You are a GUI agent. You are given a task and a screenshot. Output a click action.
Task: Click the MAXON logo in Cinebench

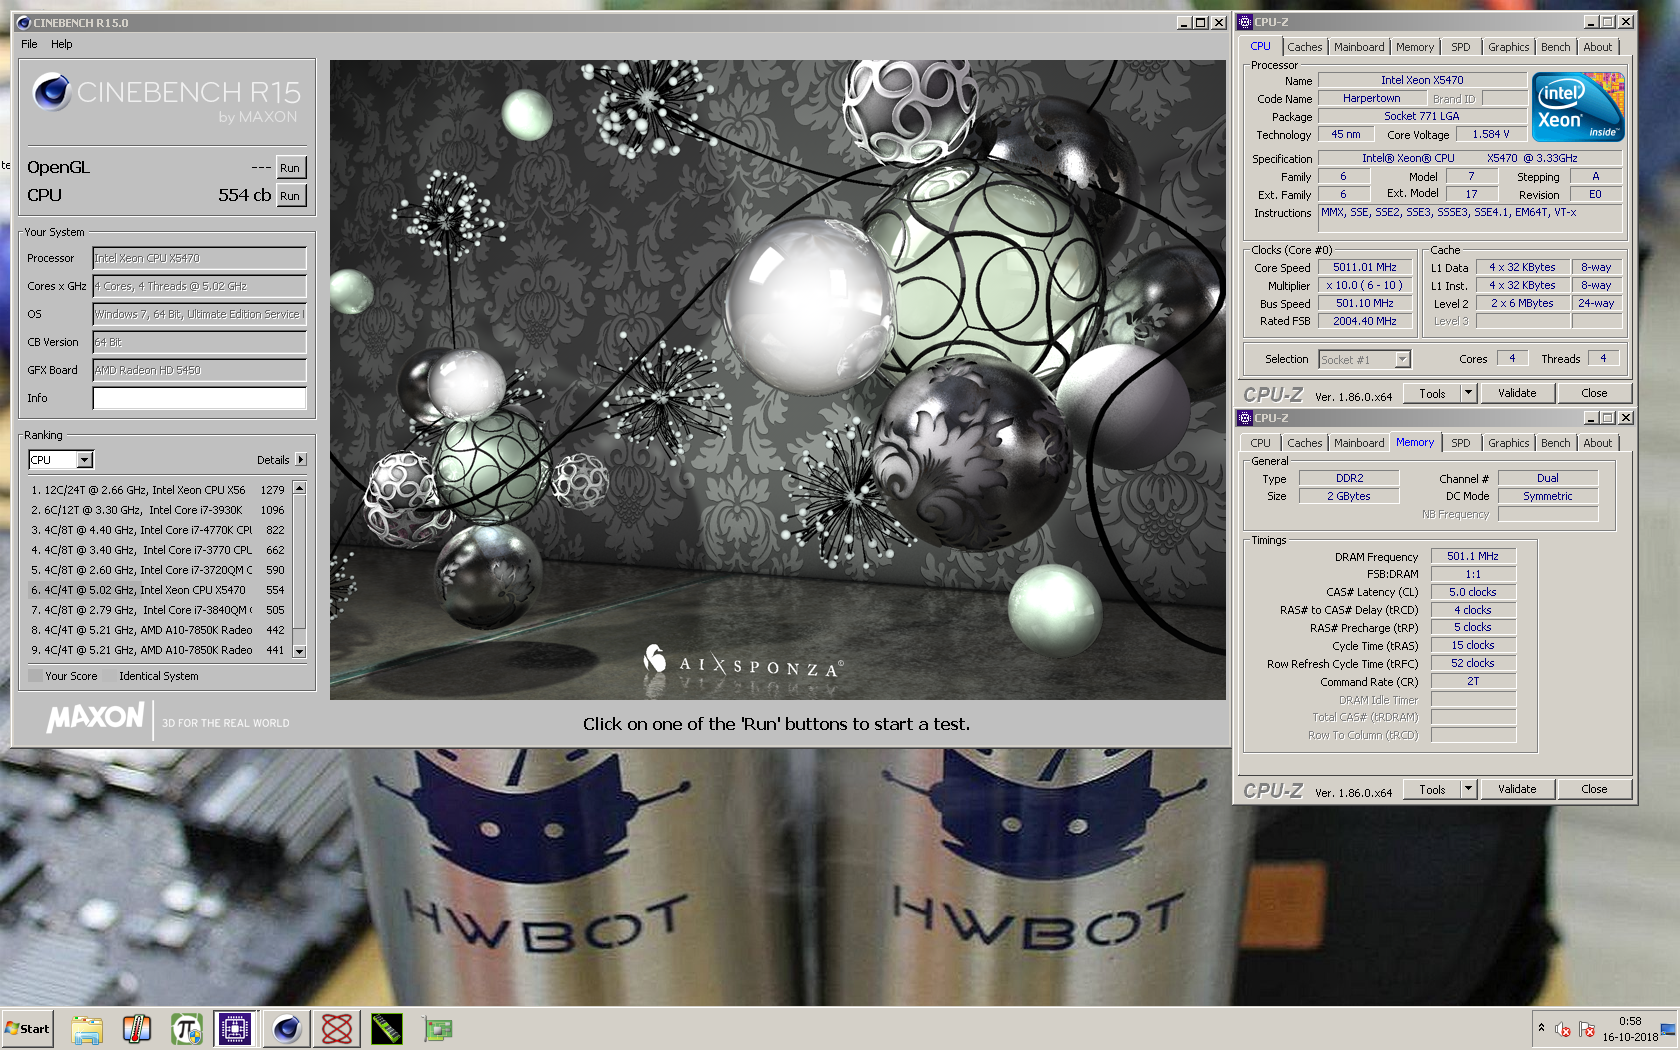(x=96, y=717)
